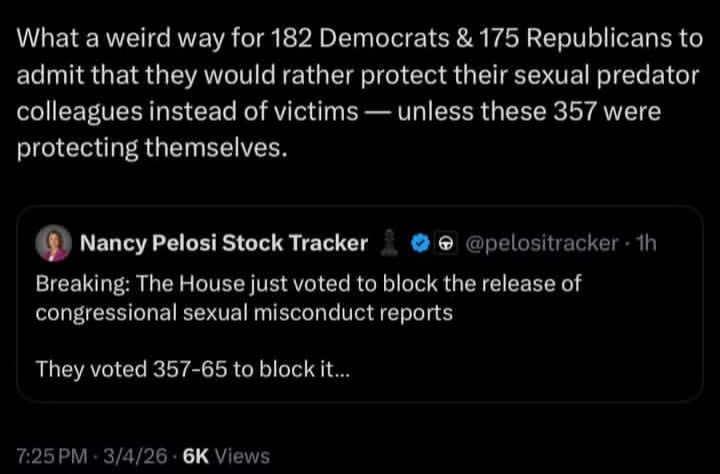Open the Nancy Pelosi Stock Tracker display name
720x474 pixels.
pos(223,244)
